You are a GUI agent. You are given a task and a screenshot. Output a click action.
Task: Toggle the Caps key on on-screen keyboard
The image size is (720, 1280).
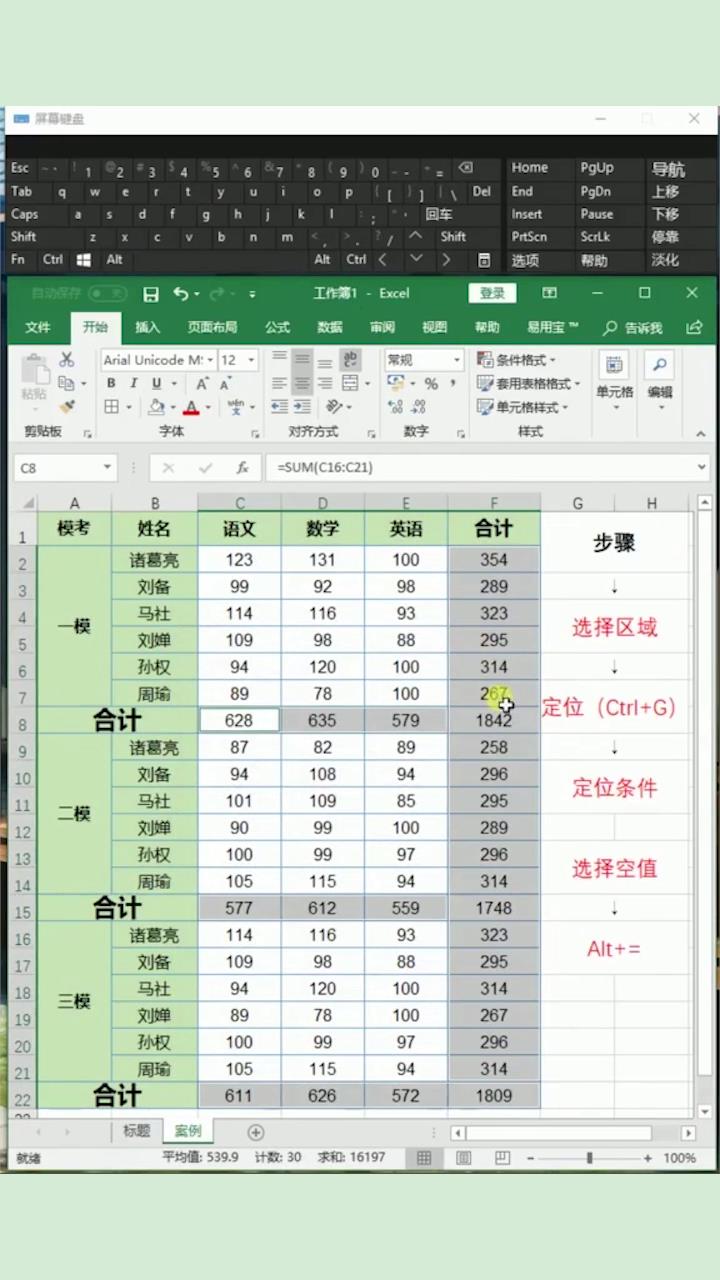(x=24, y=214)
